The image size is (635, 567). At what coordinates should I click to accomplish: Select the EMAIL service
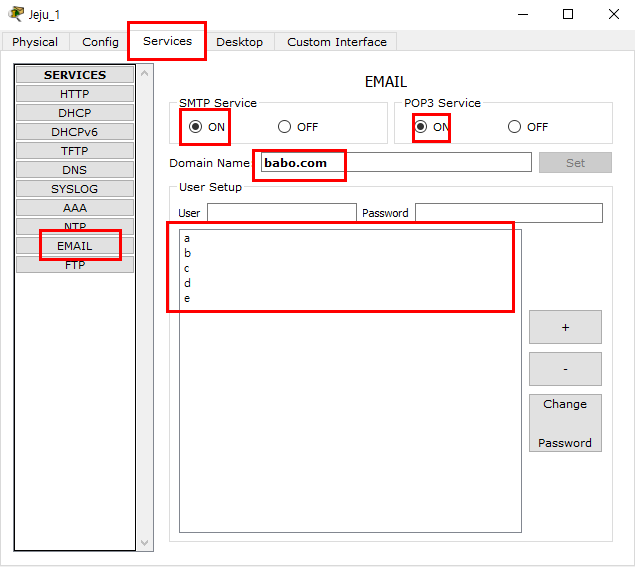click(75, 246)
